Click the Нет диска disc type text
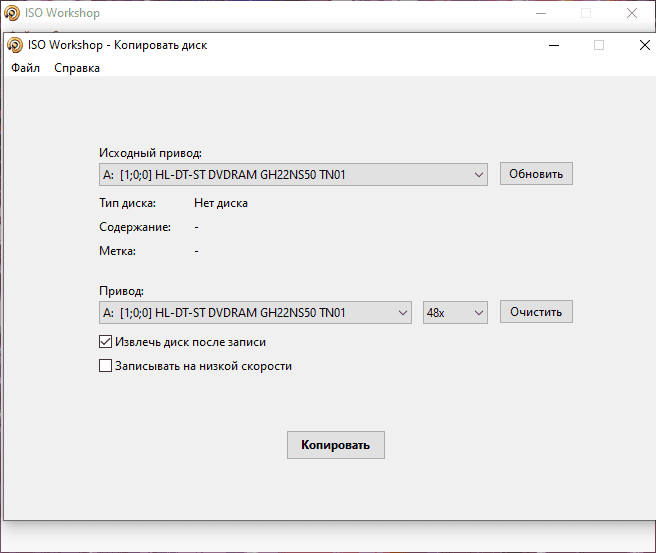This screenshot has height=553, width=656. [x=221, y=203]
